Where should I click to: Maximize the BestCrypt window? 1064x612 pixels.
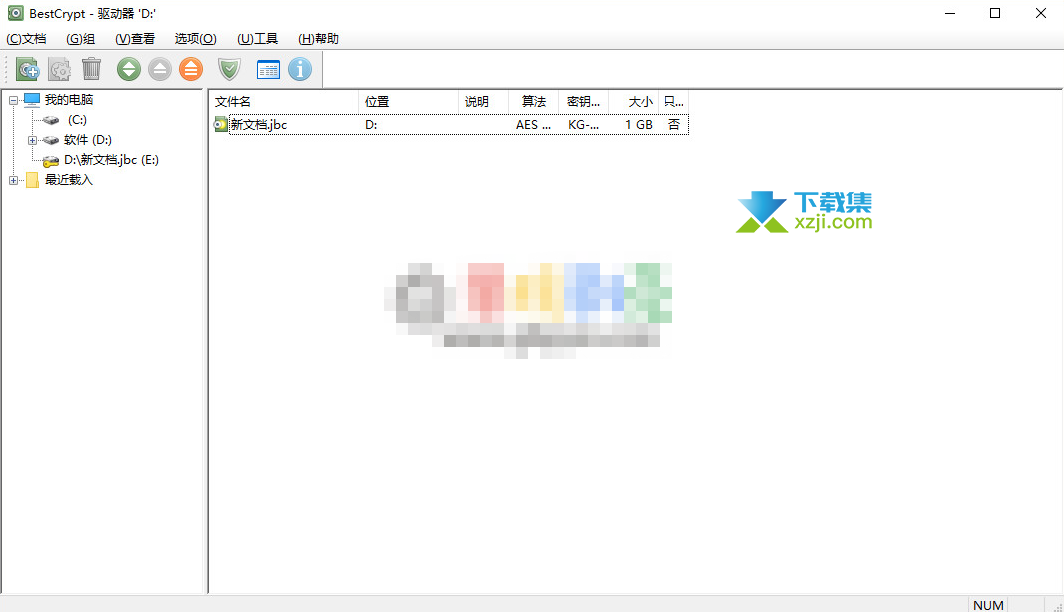995,14
